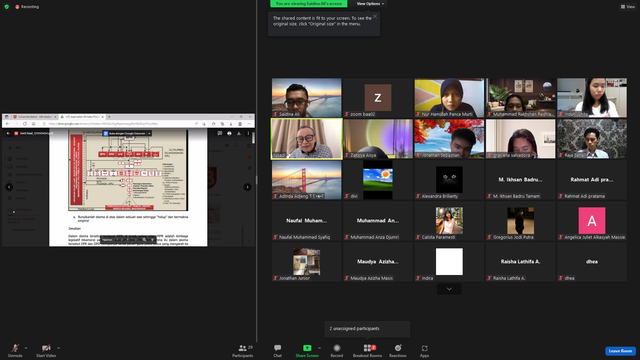Click zoom-in plus in PDF page controls
This screenshot has width=640, height=360.
pos(153,240)
